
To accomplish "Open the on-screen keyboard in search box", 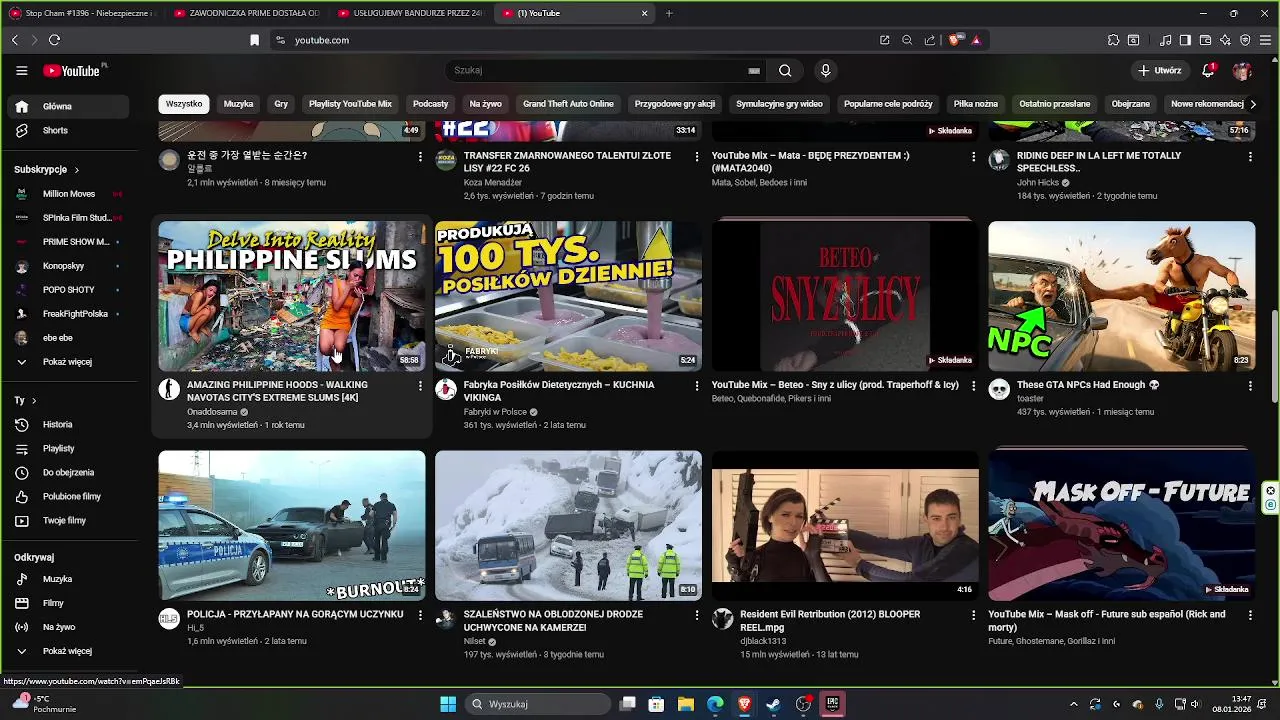I will pos(754,71).
